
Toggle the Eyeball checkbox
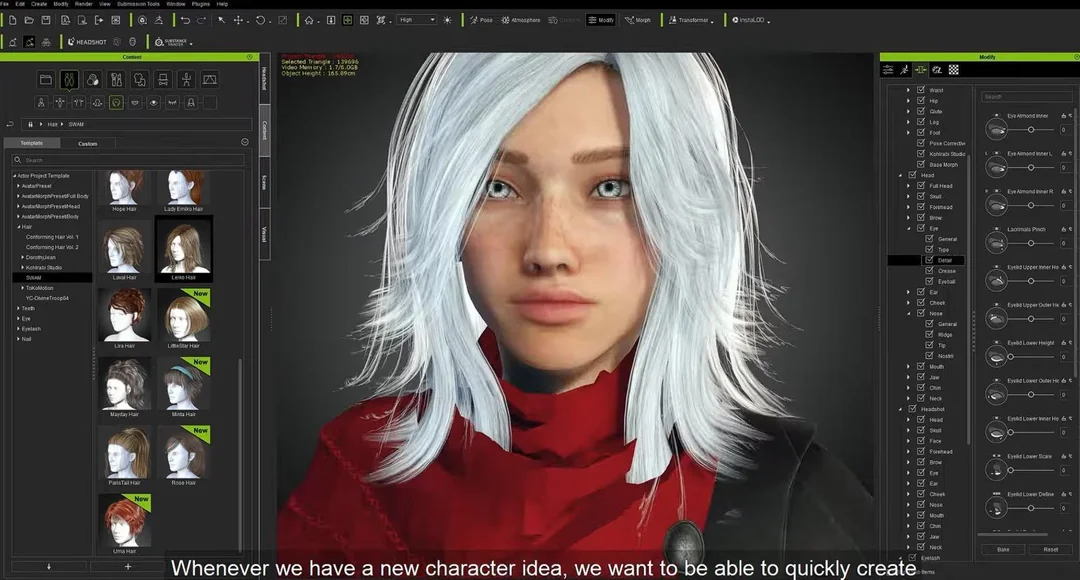coord(930,281)
